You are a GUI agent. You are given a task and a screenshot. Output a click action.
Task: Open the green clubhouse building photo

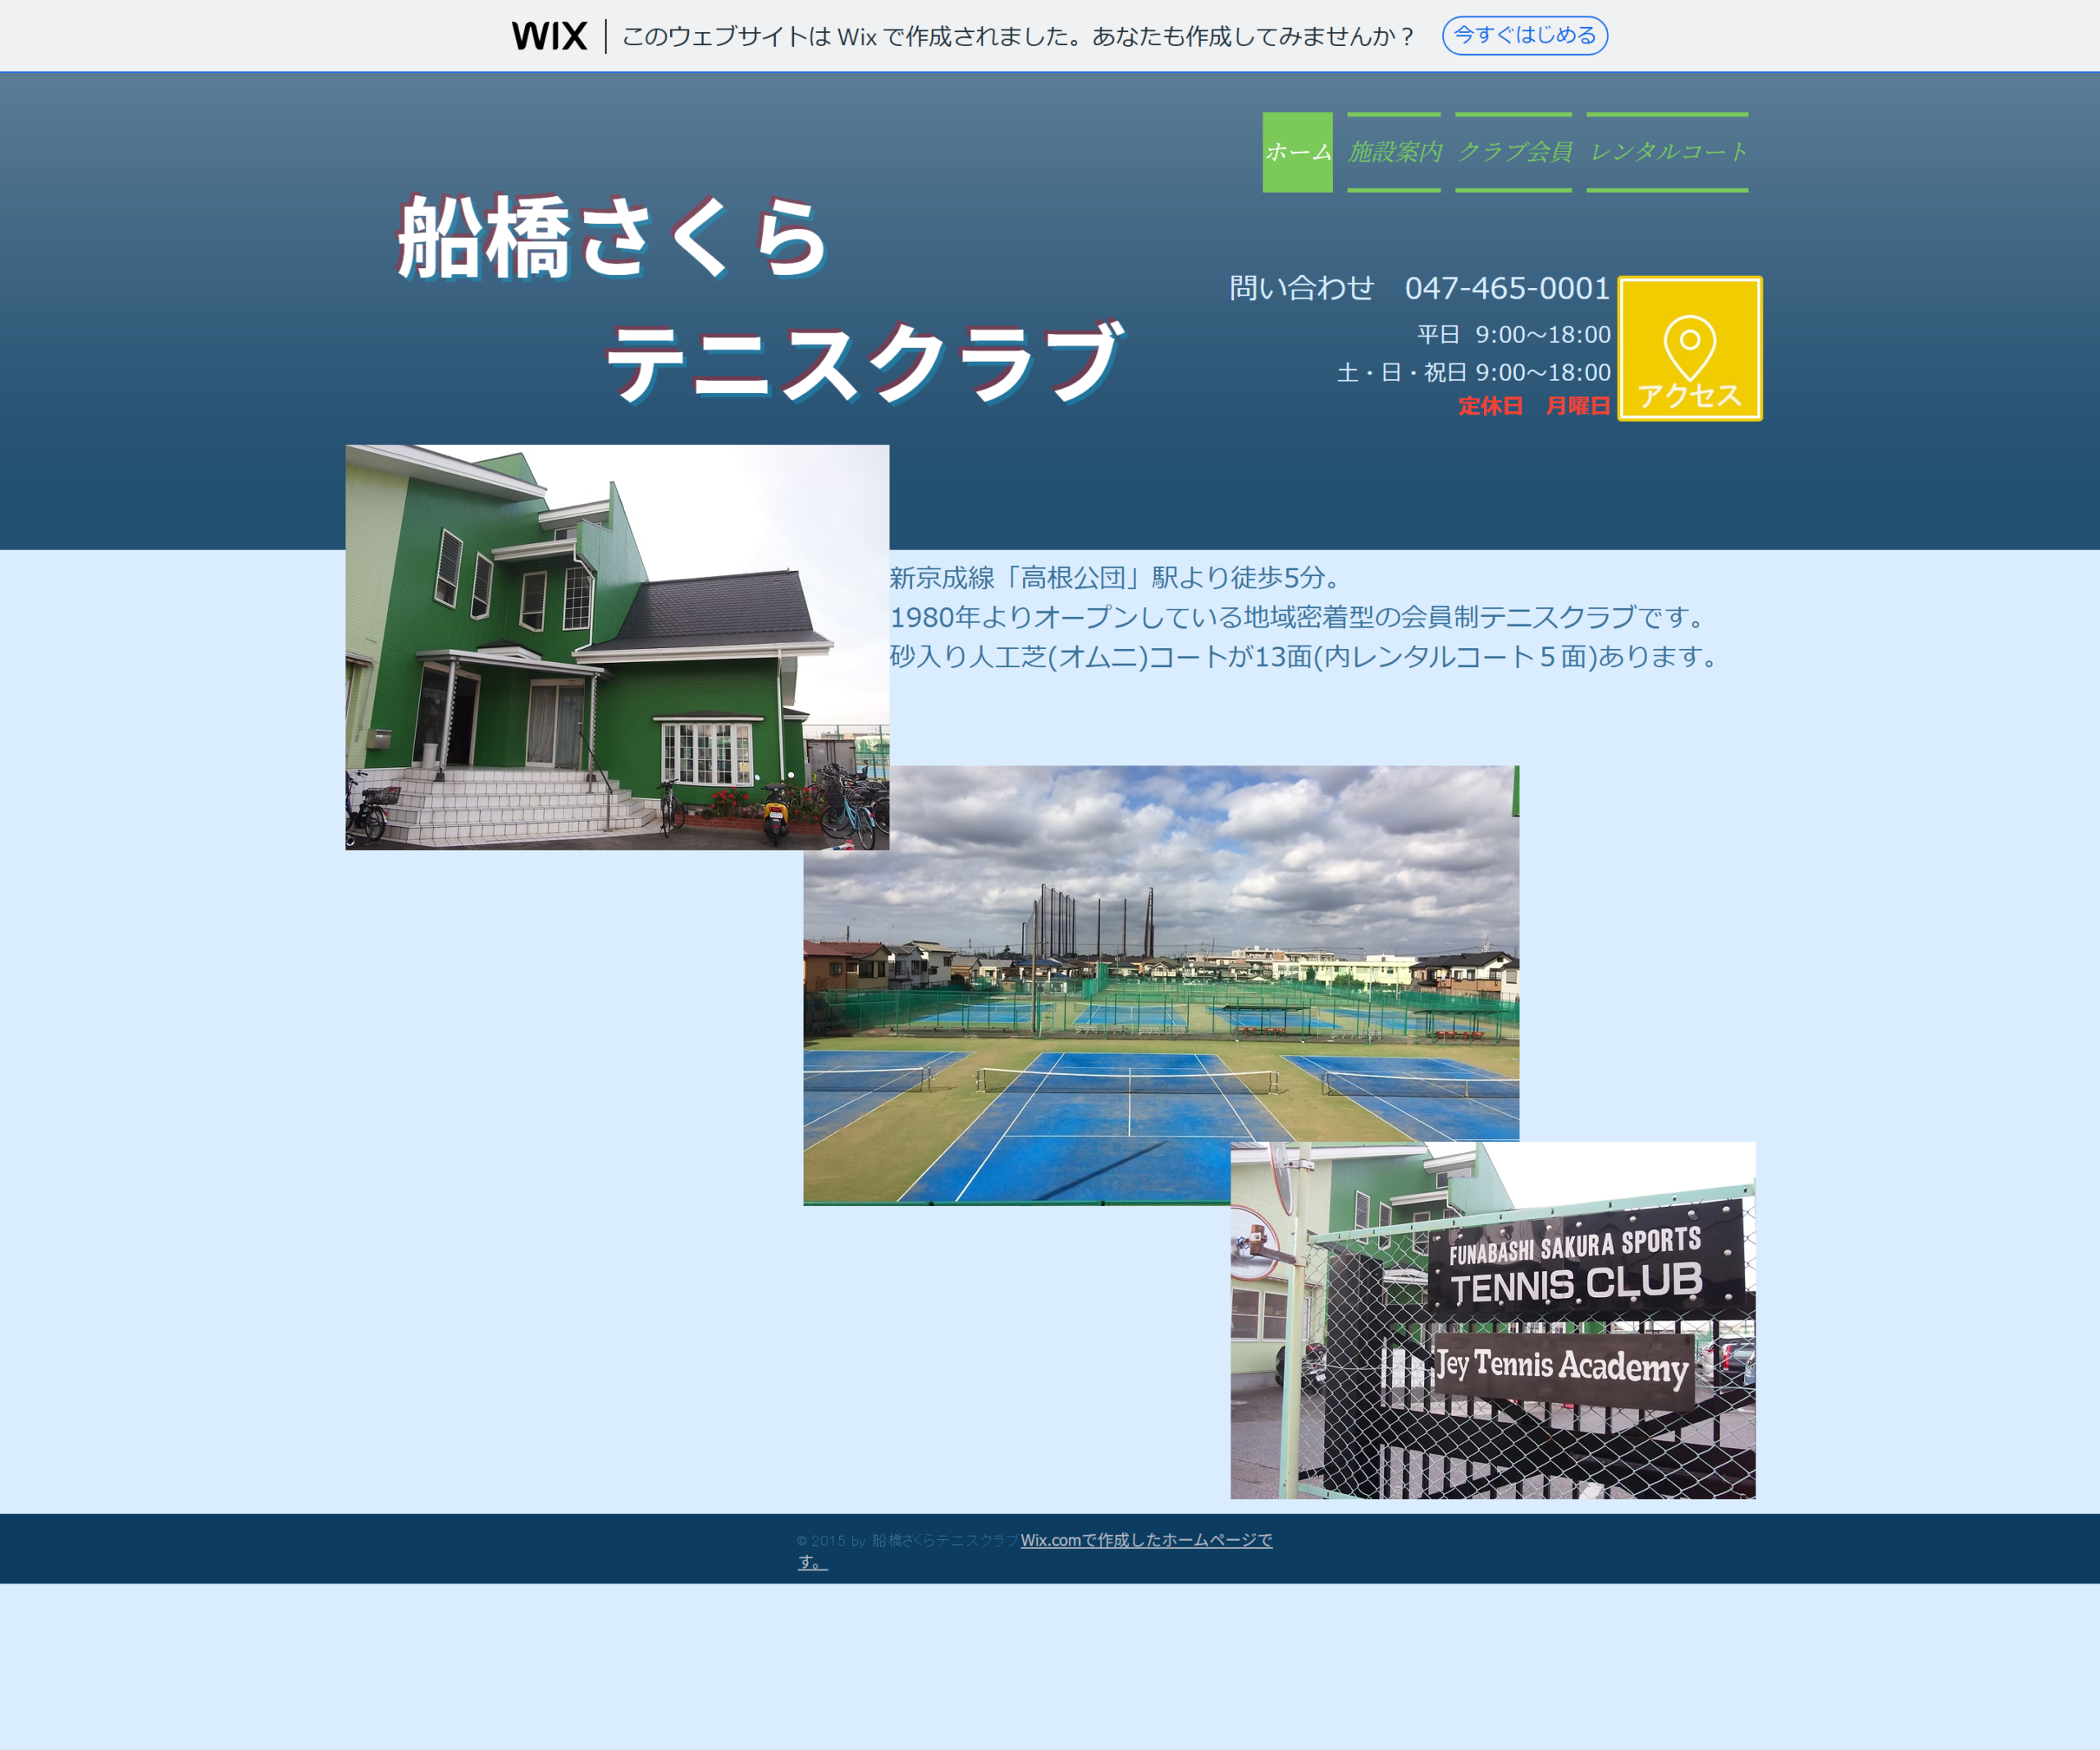coord(617,647)
